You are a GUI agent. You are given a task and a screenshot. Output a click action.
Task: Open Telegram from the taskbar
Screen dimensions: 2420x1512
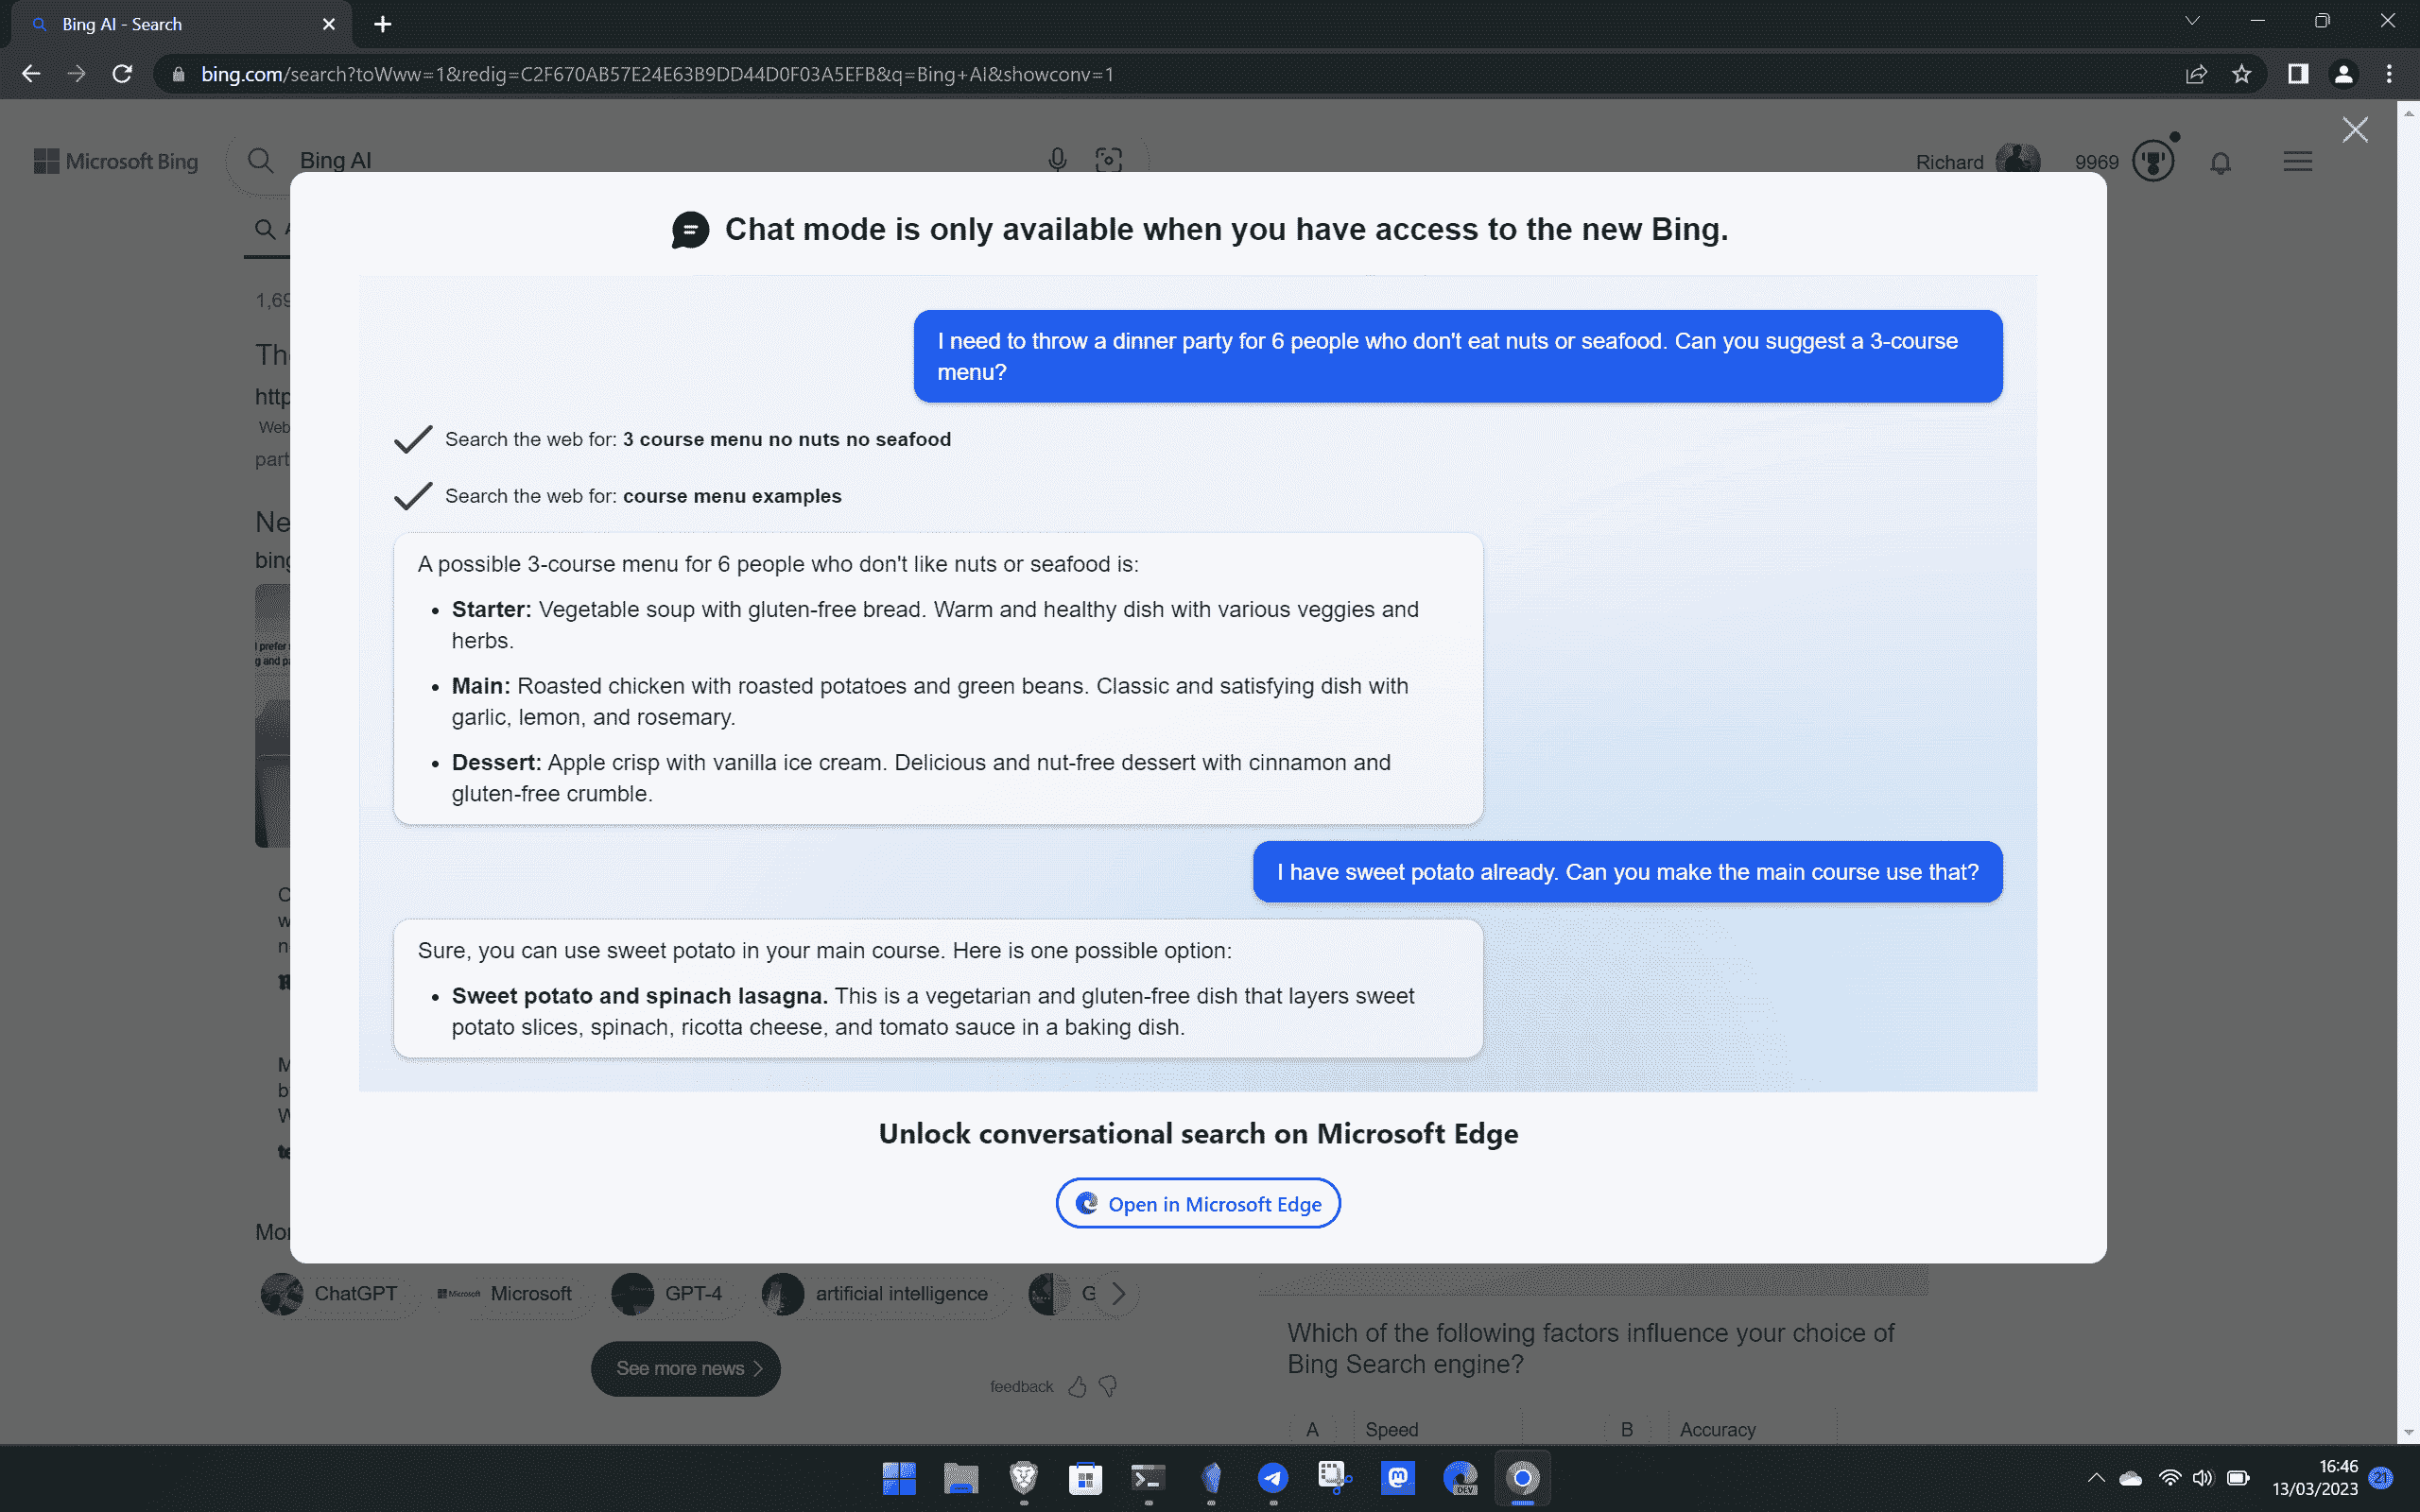[x=1273, y=1478]
